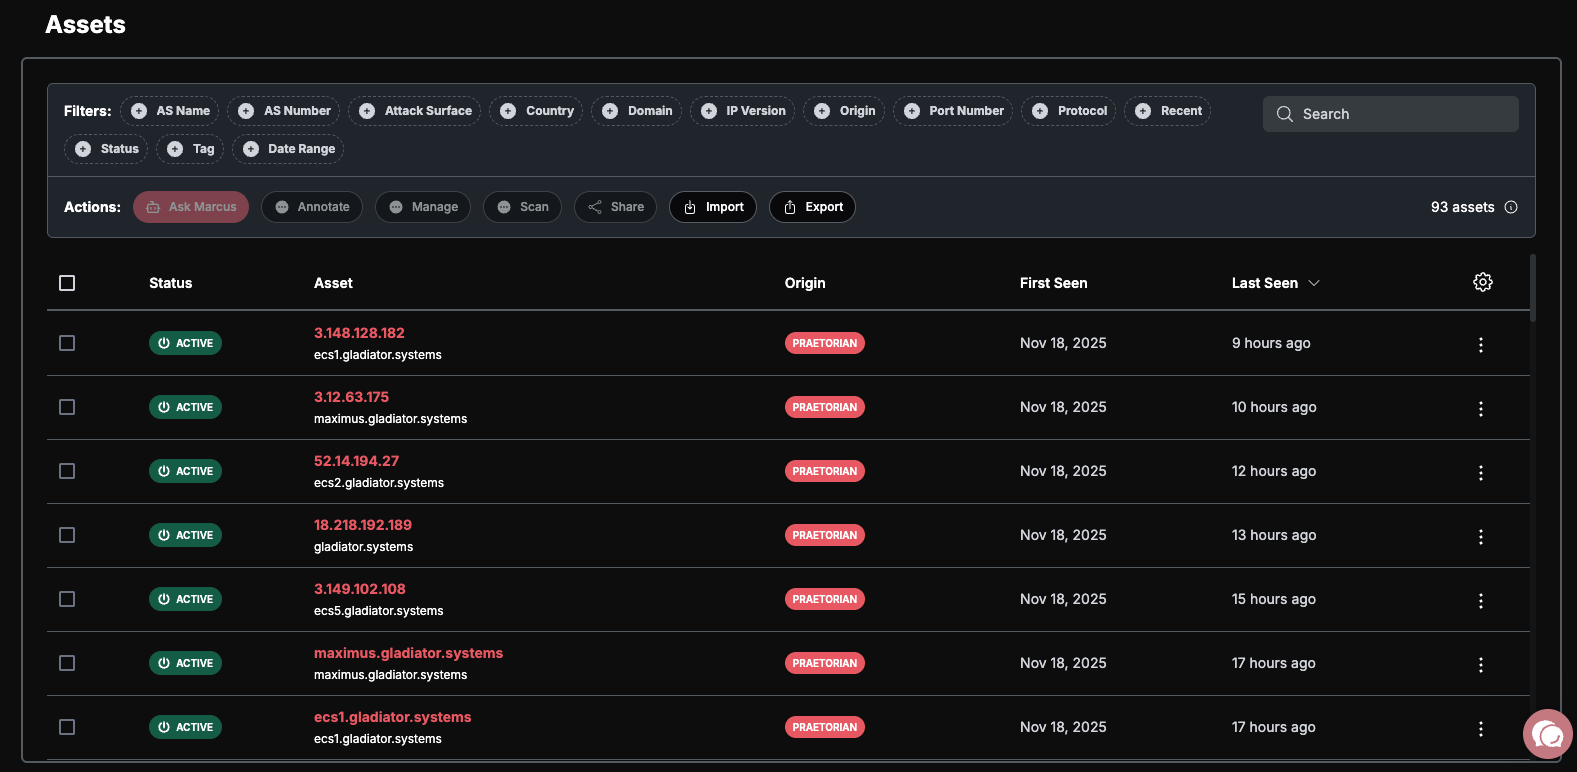This screenshot has height=772, width=1577.
Task: Toggle sort arrow next to Last Seen
Action: tap(1314, 283)
